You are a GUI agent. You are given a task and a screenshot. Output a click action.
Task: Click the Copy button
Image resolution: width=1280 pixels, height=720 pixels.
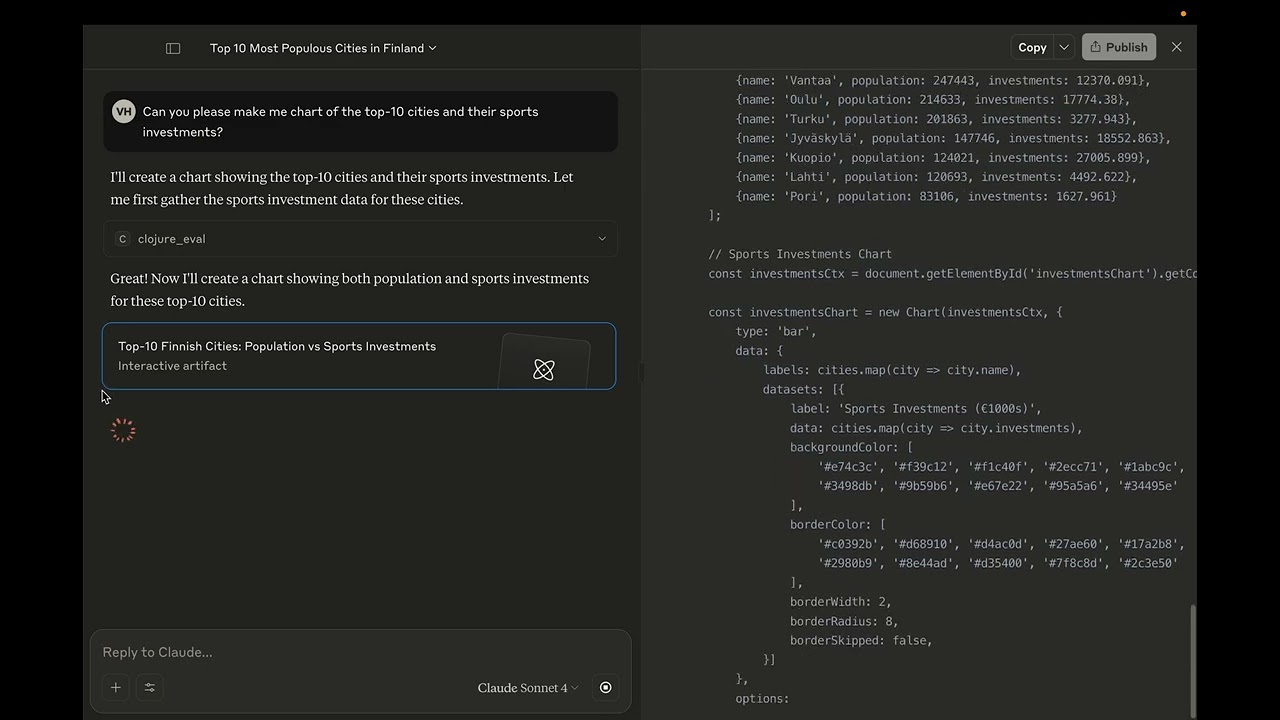[1032, 47]
